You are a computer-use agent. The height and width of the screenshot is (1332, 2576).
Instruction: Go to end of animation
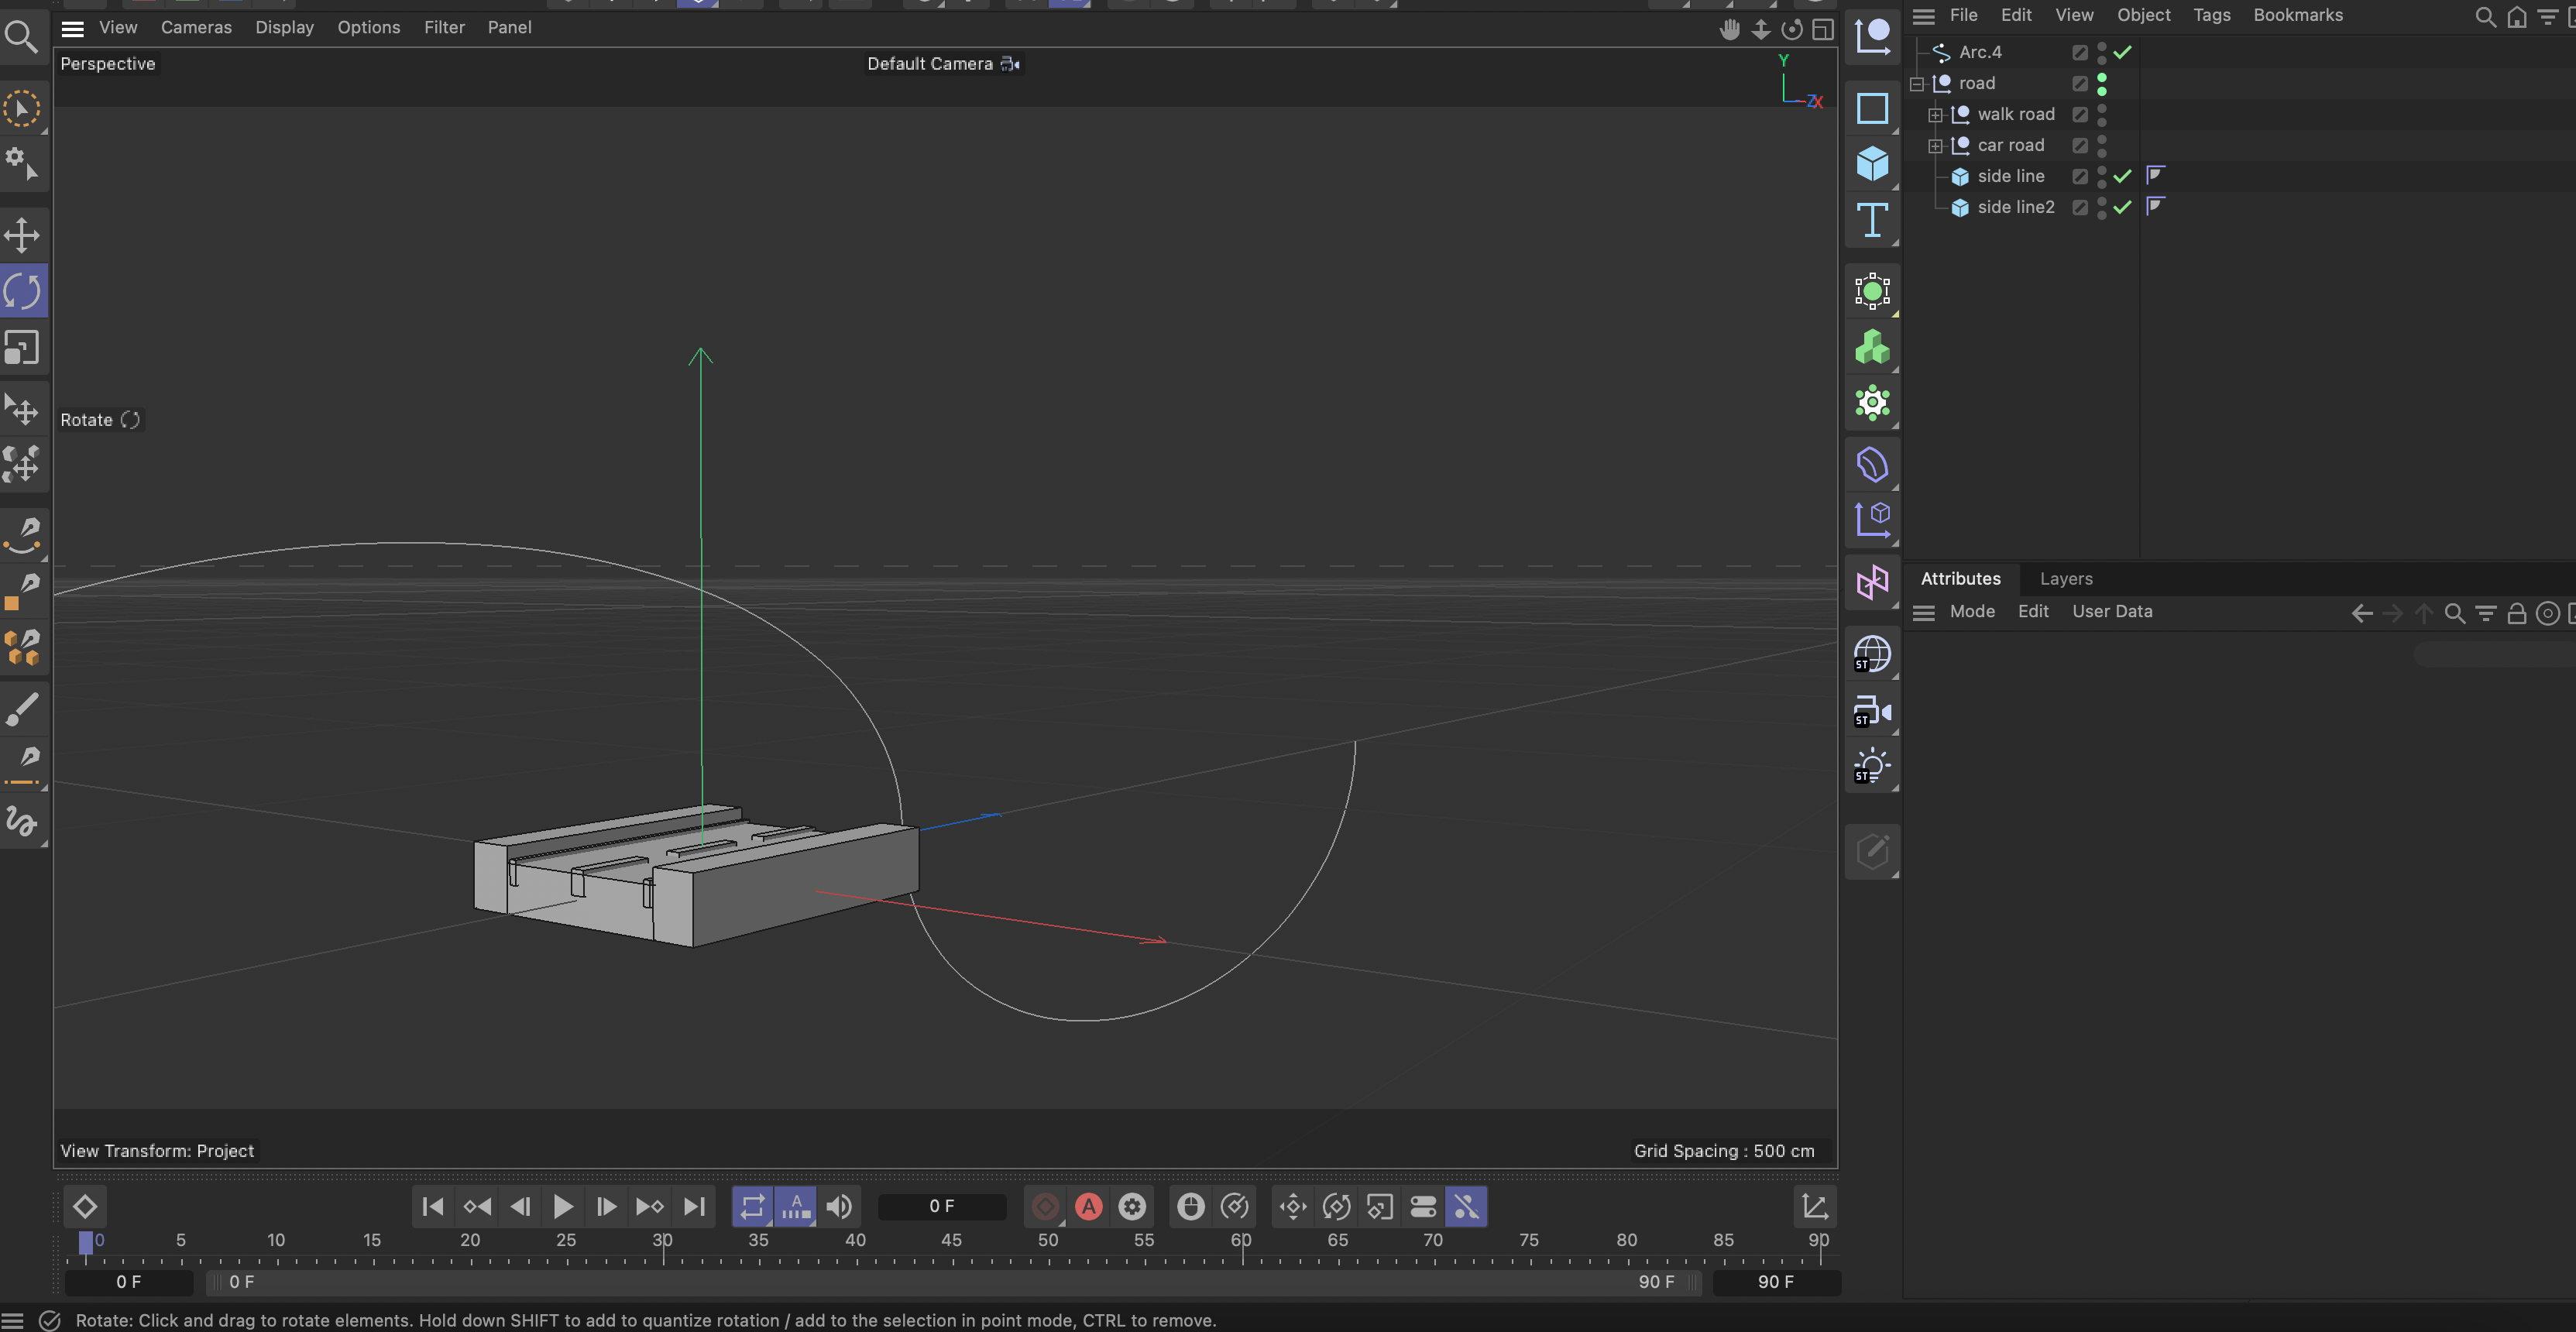tap(694, 1207)
